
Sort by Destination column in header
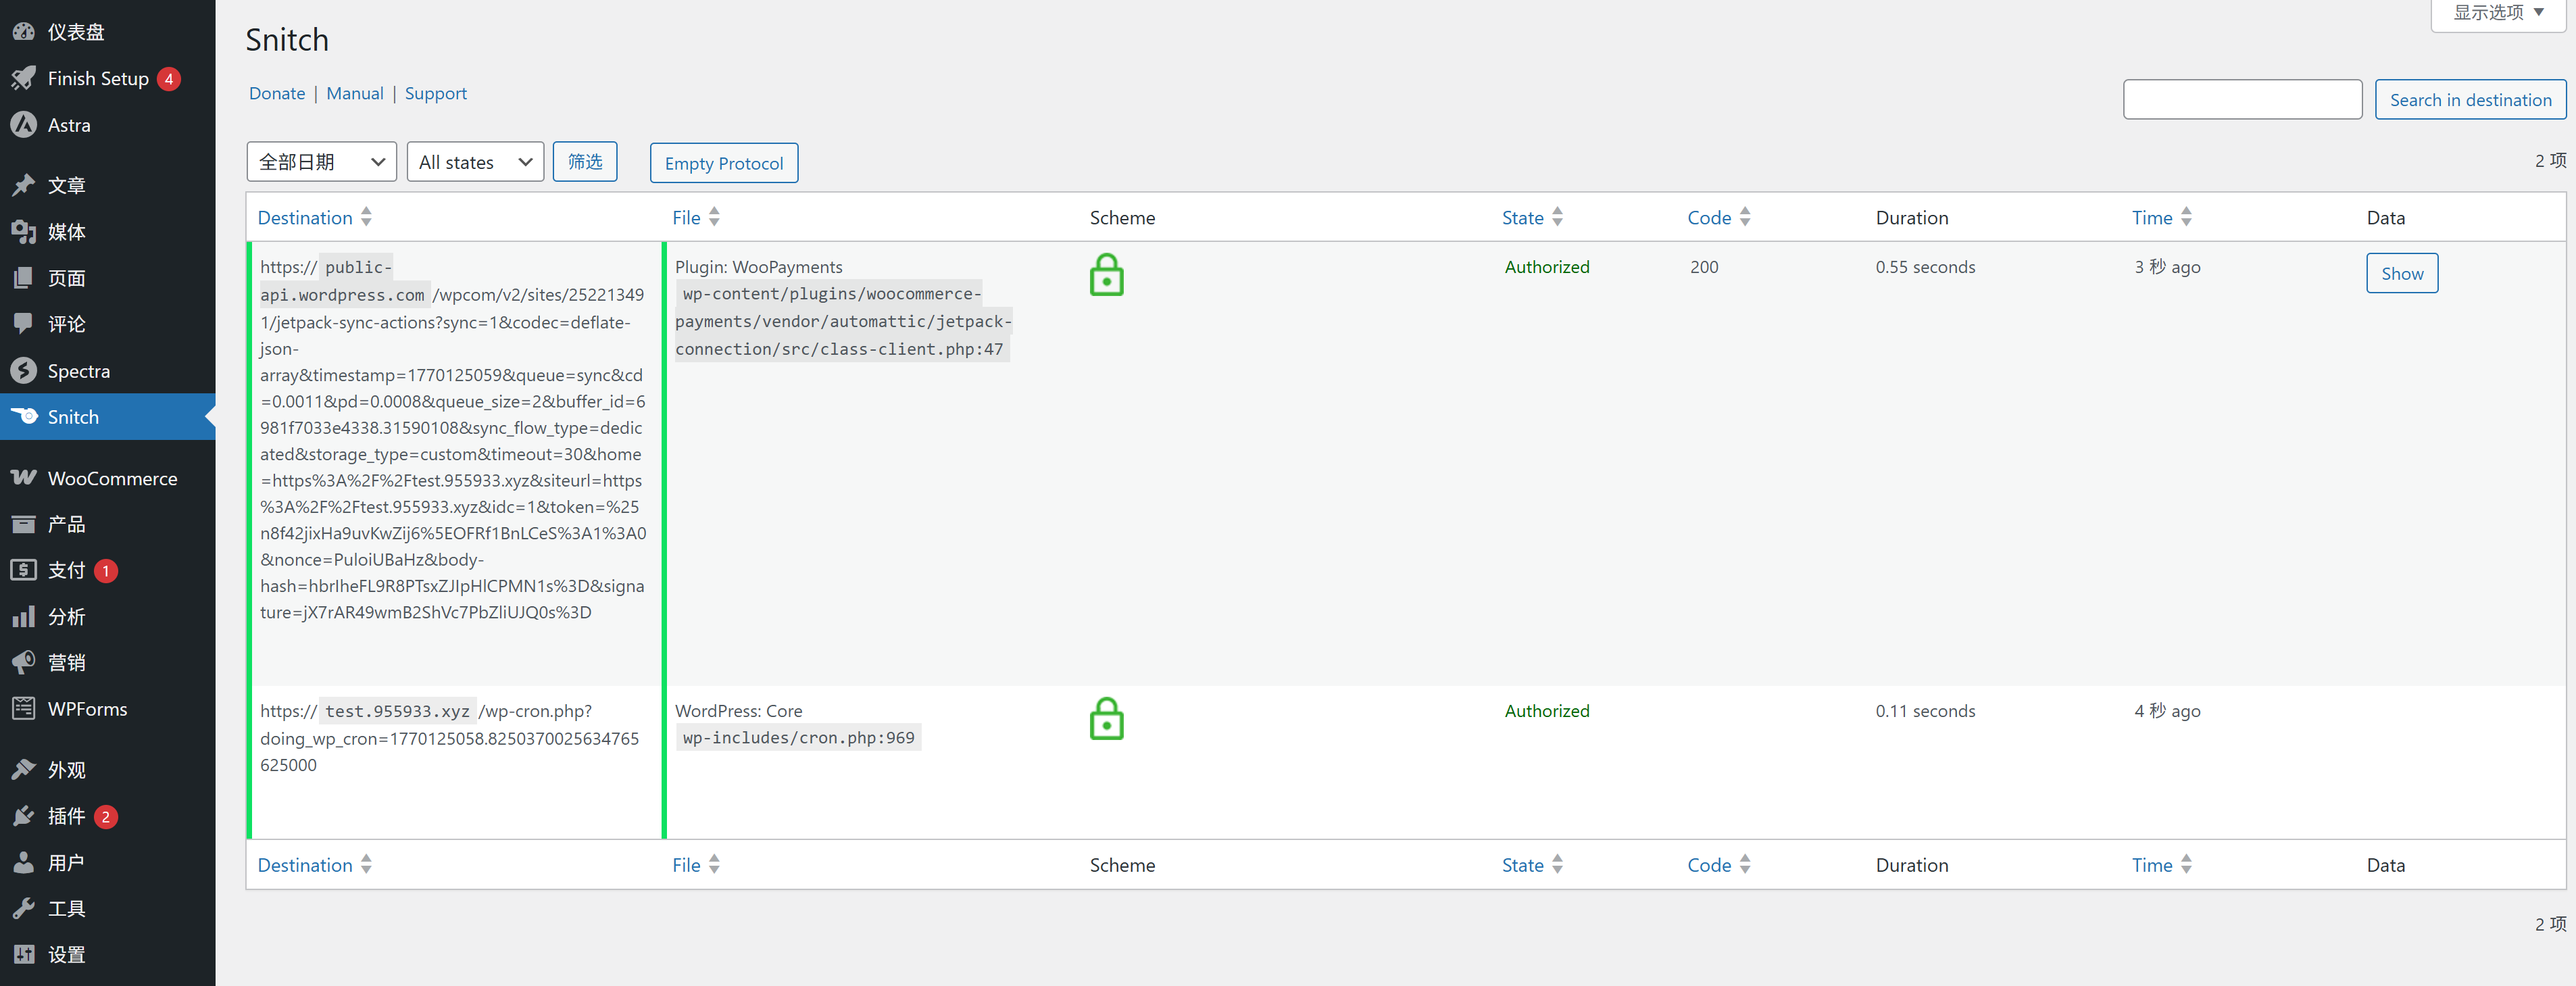pyautogui.click(x=305, y=218)
